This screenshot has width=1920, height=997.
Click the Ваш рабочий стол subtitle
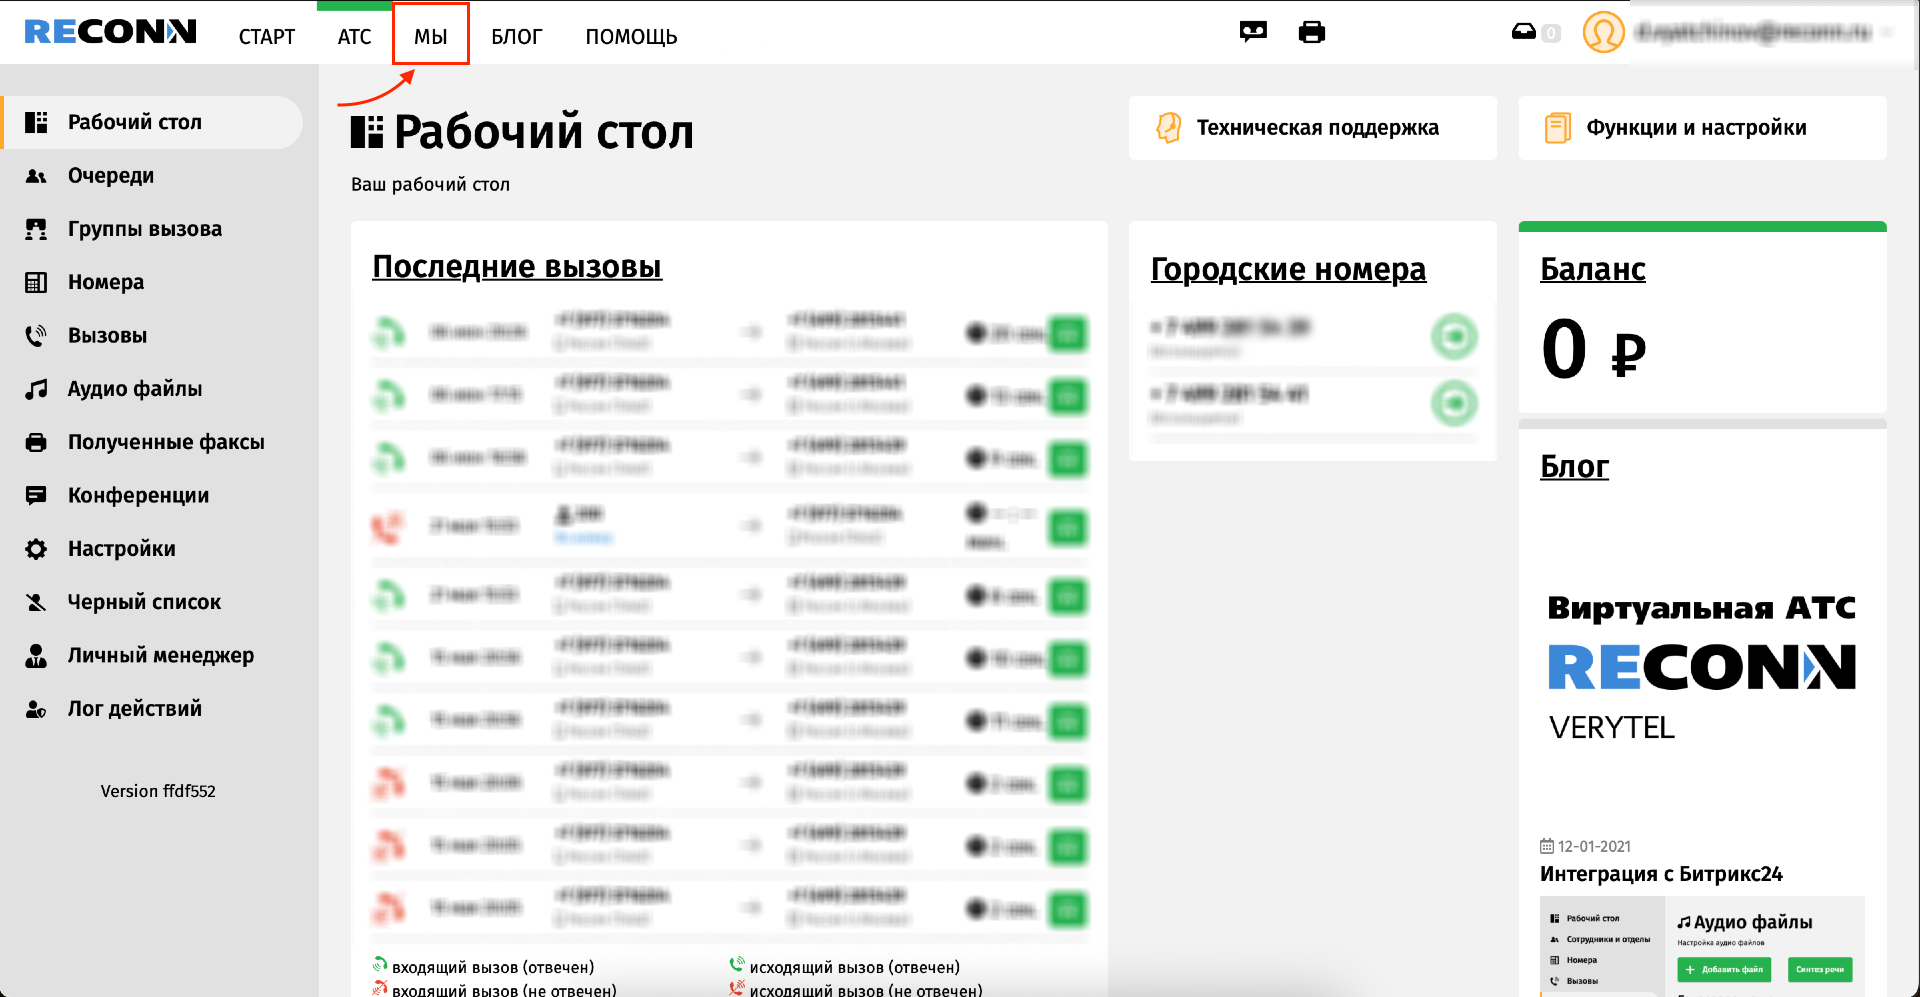430,185
